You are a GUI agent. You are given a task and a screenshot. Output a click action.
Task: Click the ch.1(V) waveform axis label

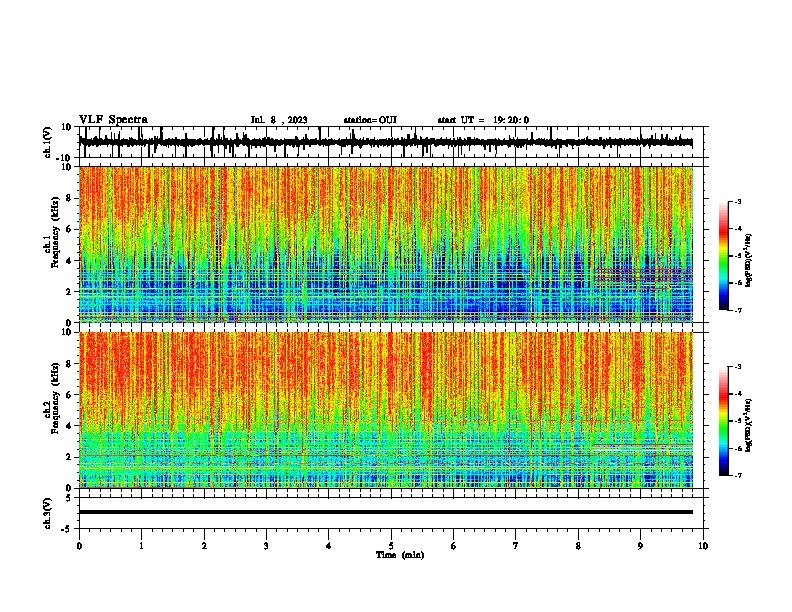click(x=48, y=142)
